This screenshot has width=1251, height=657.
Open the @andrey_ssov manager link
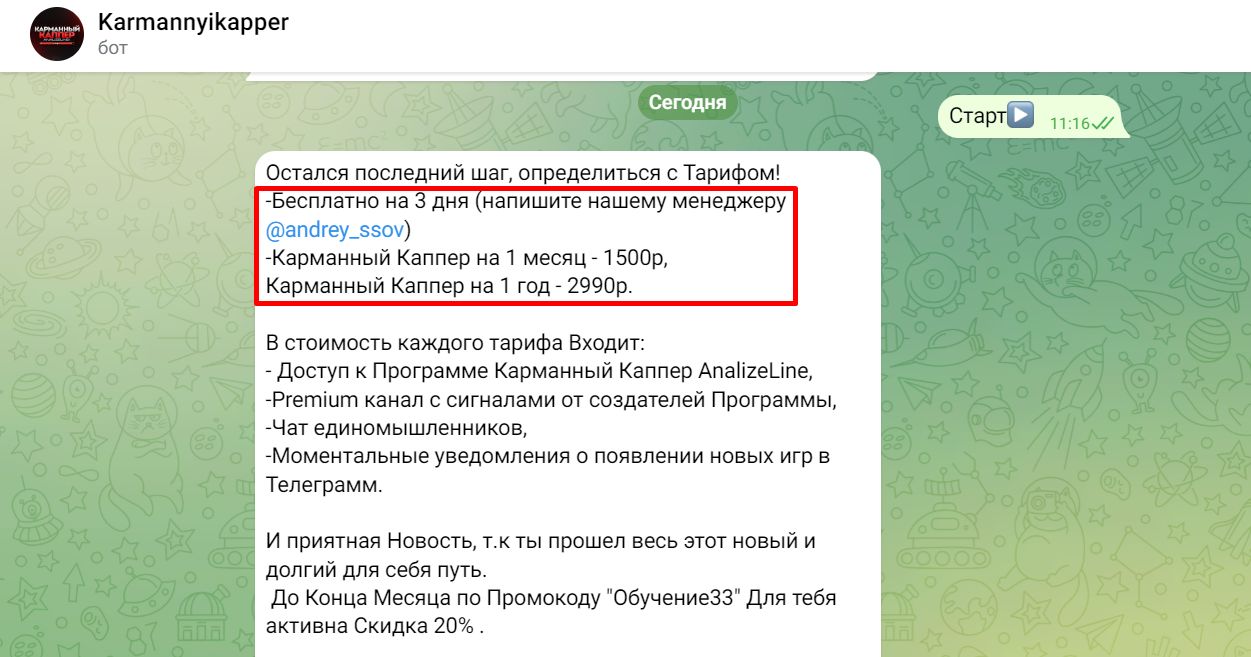point(335,230)
